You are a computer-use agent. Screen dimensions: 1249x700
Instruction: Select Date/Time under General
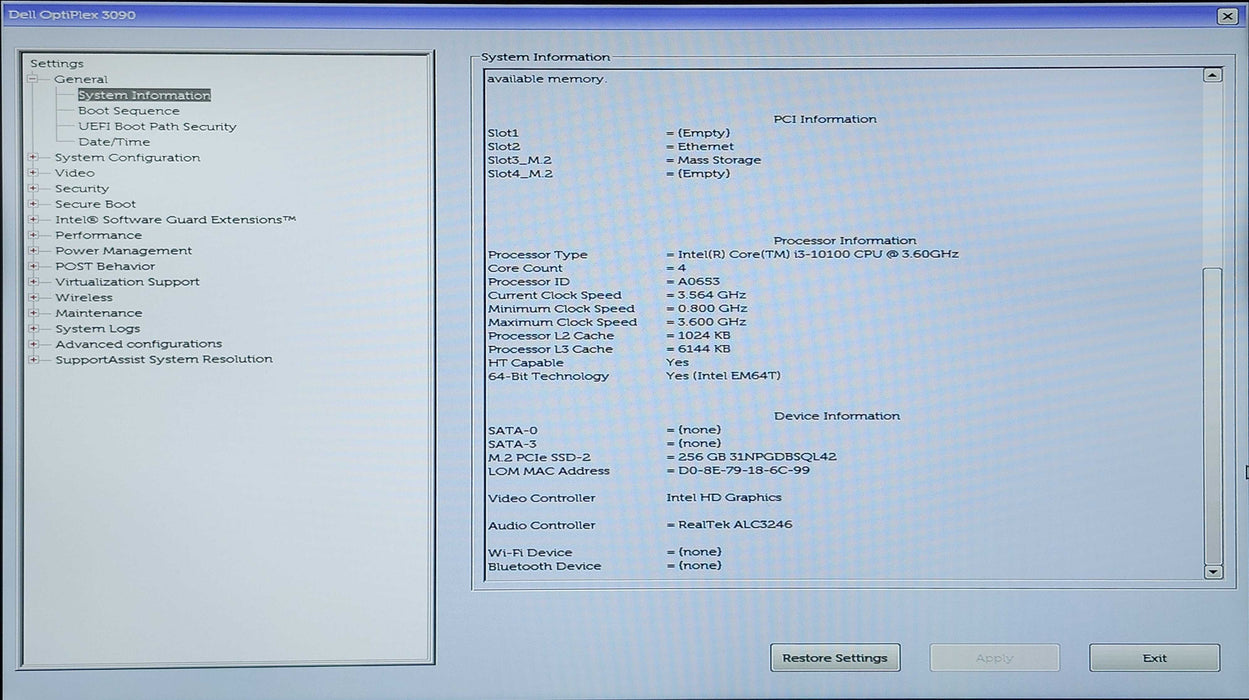114,142
